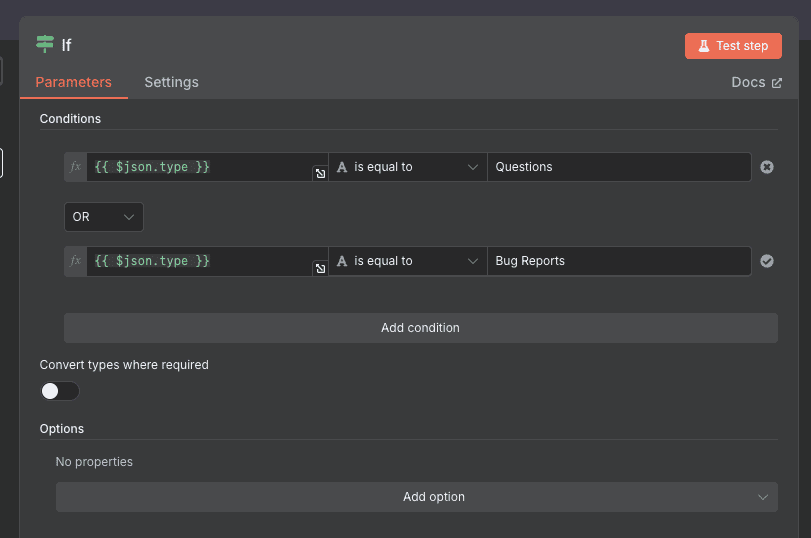
Task: Open operator dropdown for Questions condition
Action: pyautogui.click(x=407, y=167)
